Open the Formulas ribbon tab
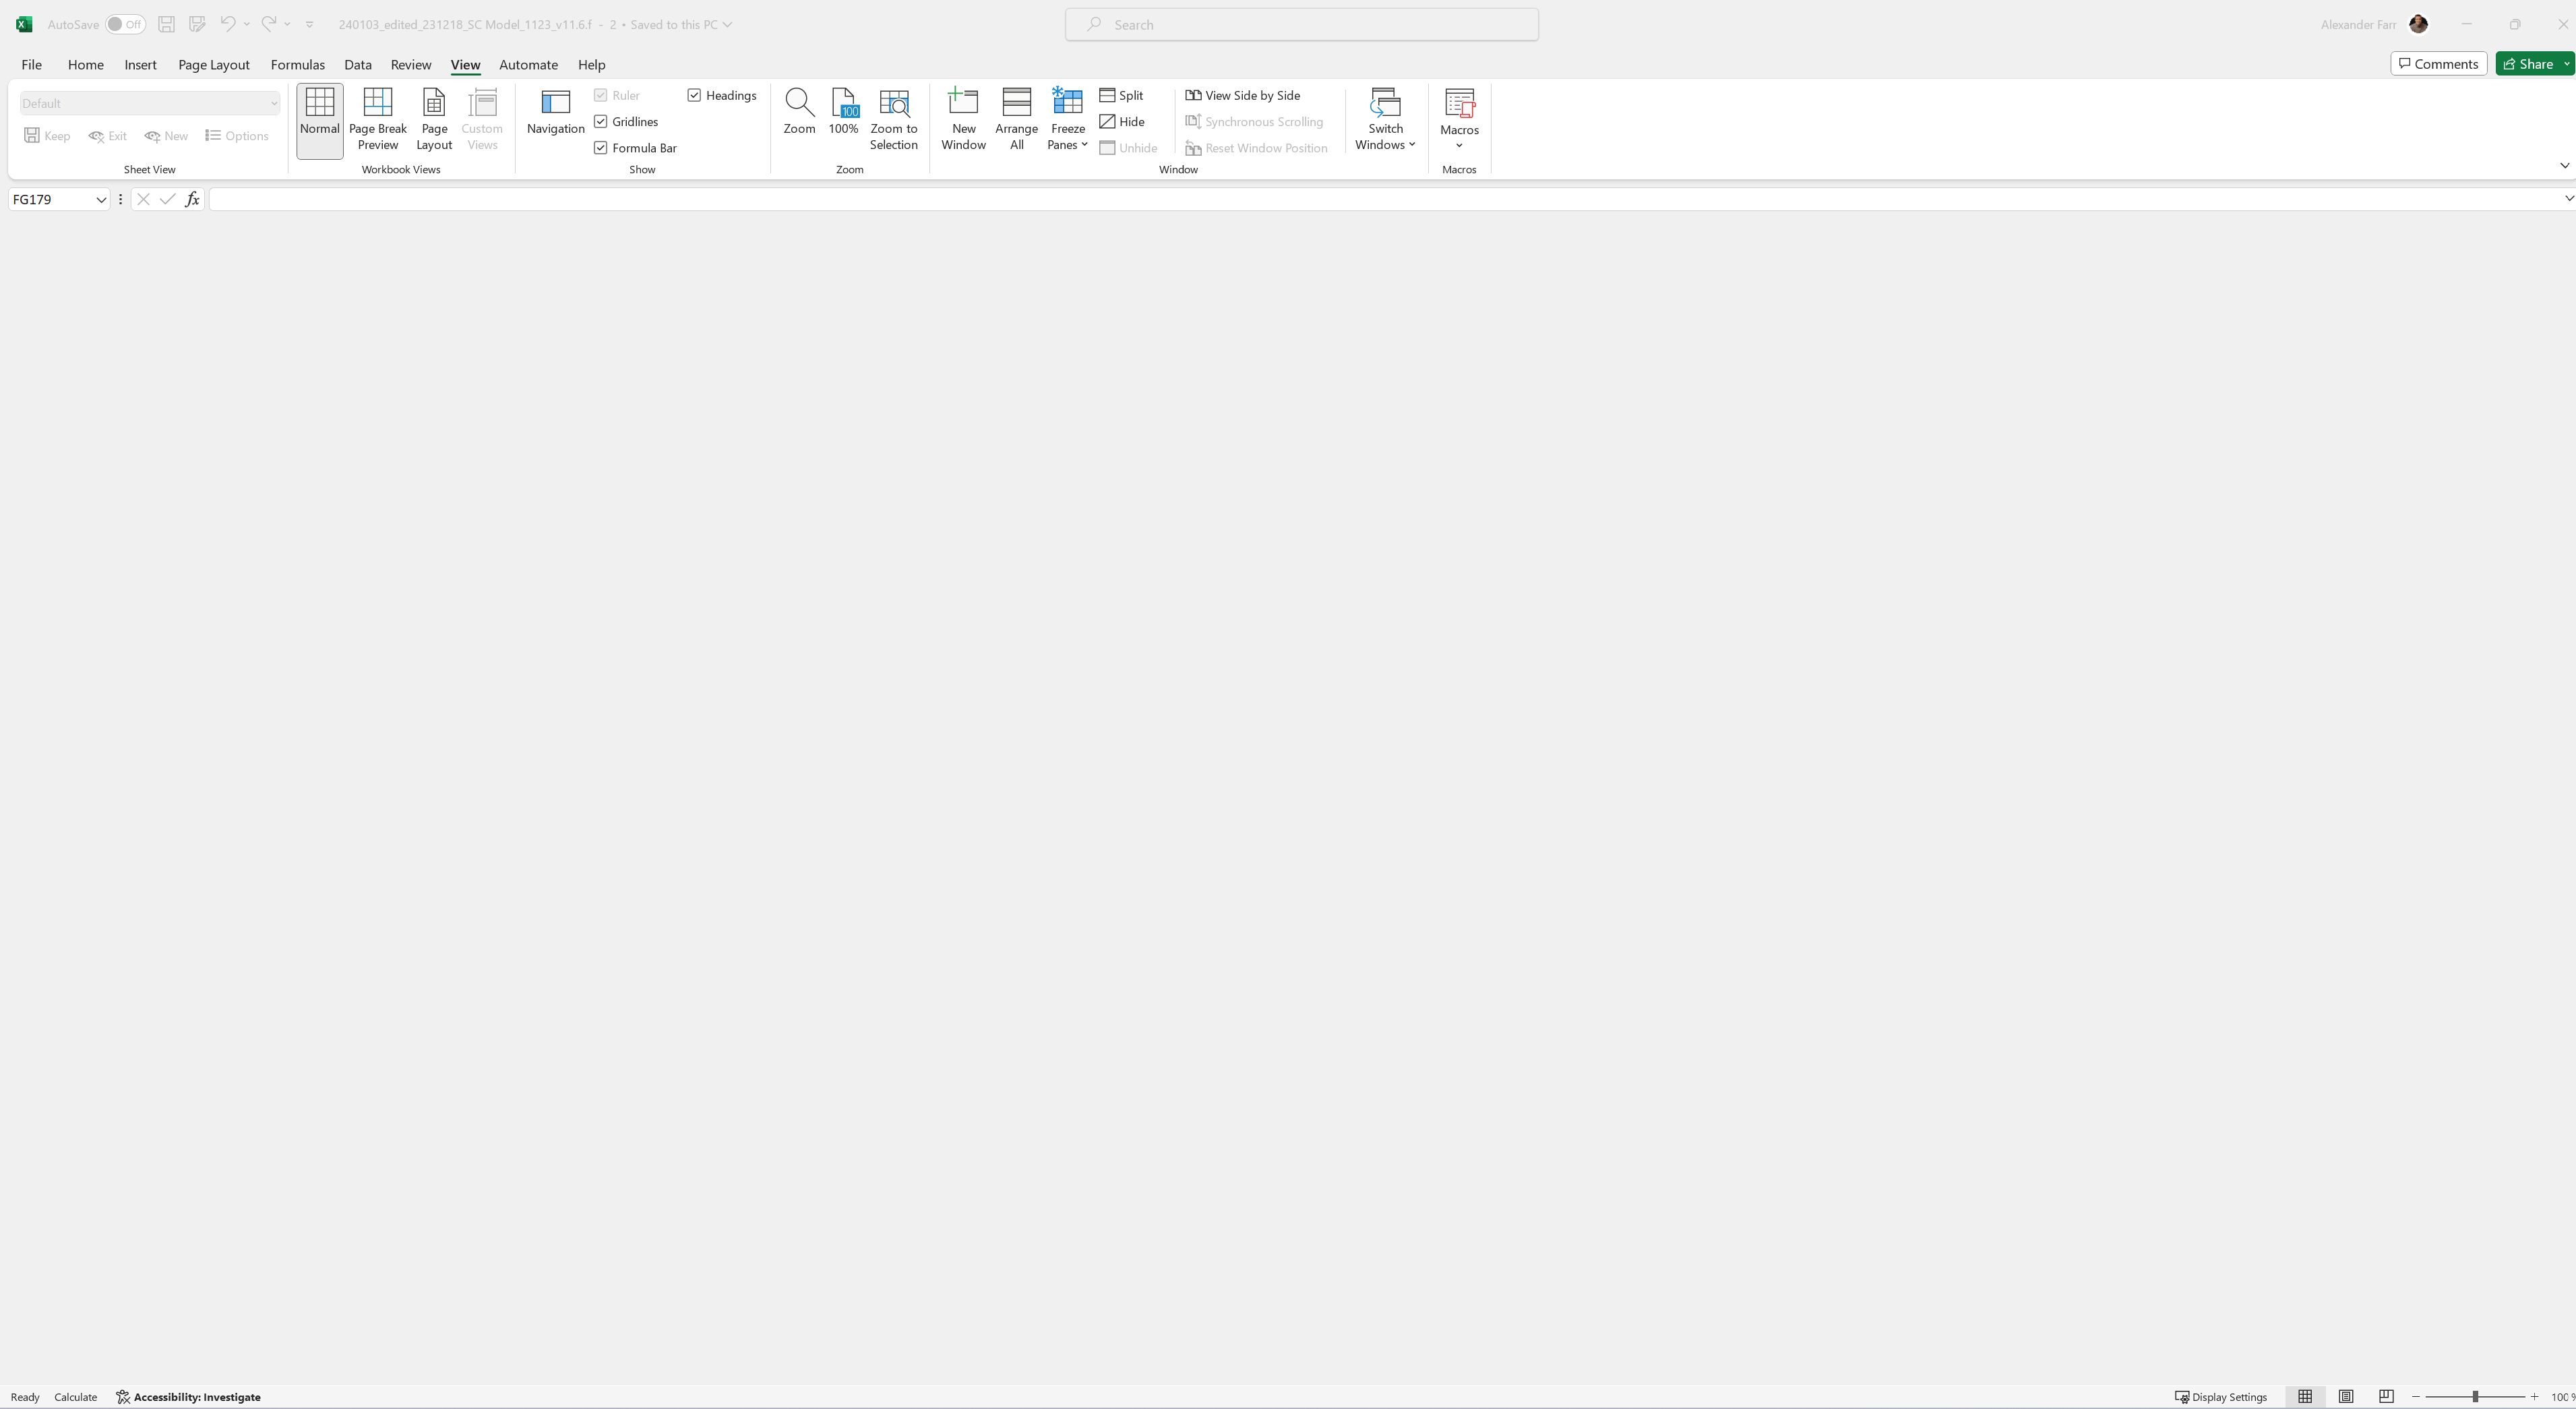The height and width of the screenshot is (1409, 2576). (x=297, y=64)
